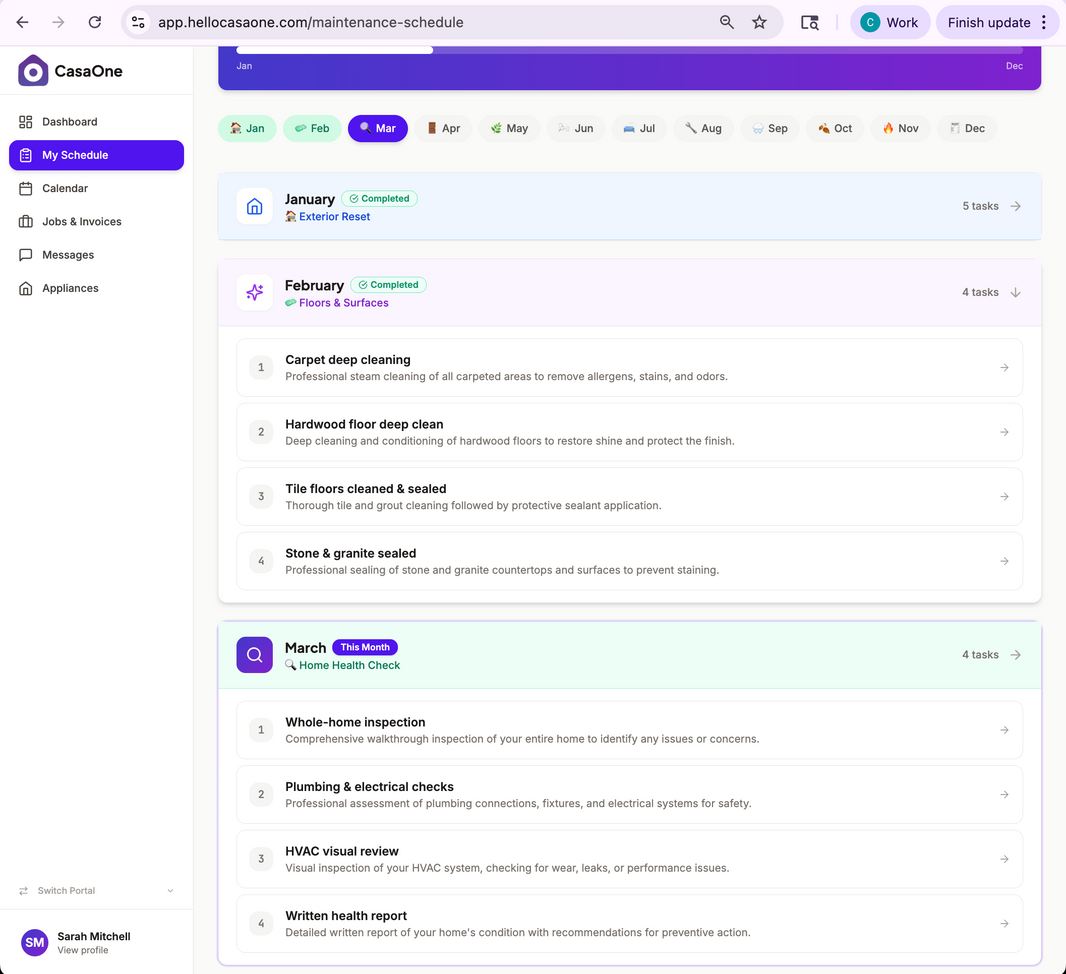Viewport: 1066px width, 974px height.
Task: Click the March magnifier icon
Action: (x=254, y=655)
